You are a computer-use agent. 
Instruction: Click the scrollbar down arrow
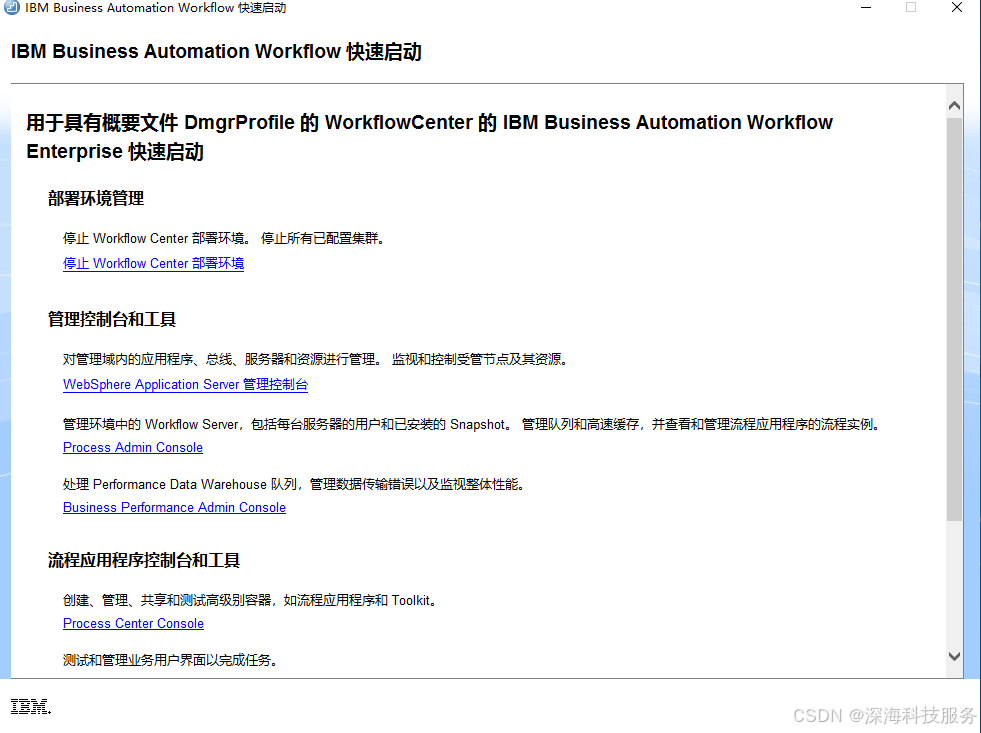pos(954,656)
